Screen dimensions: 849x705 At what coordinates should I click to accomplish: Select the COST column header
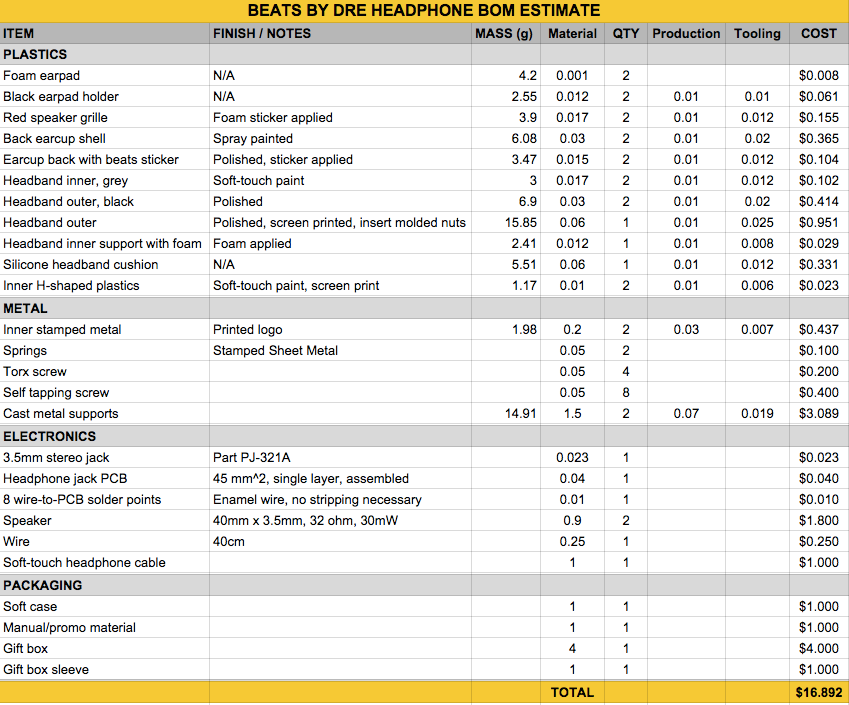click(819, 34)
